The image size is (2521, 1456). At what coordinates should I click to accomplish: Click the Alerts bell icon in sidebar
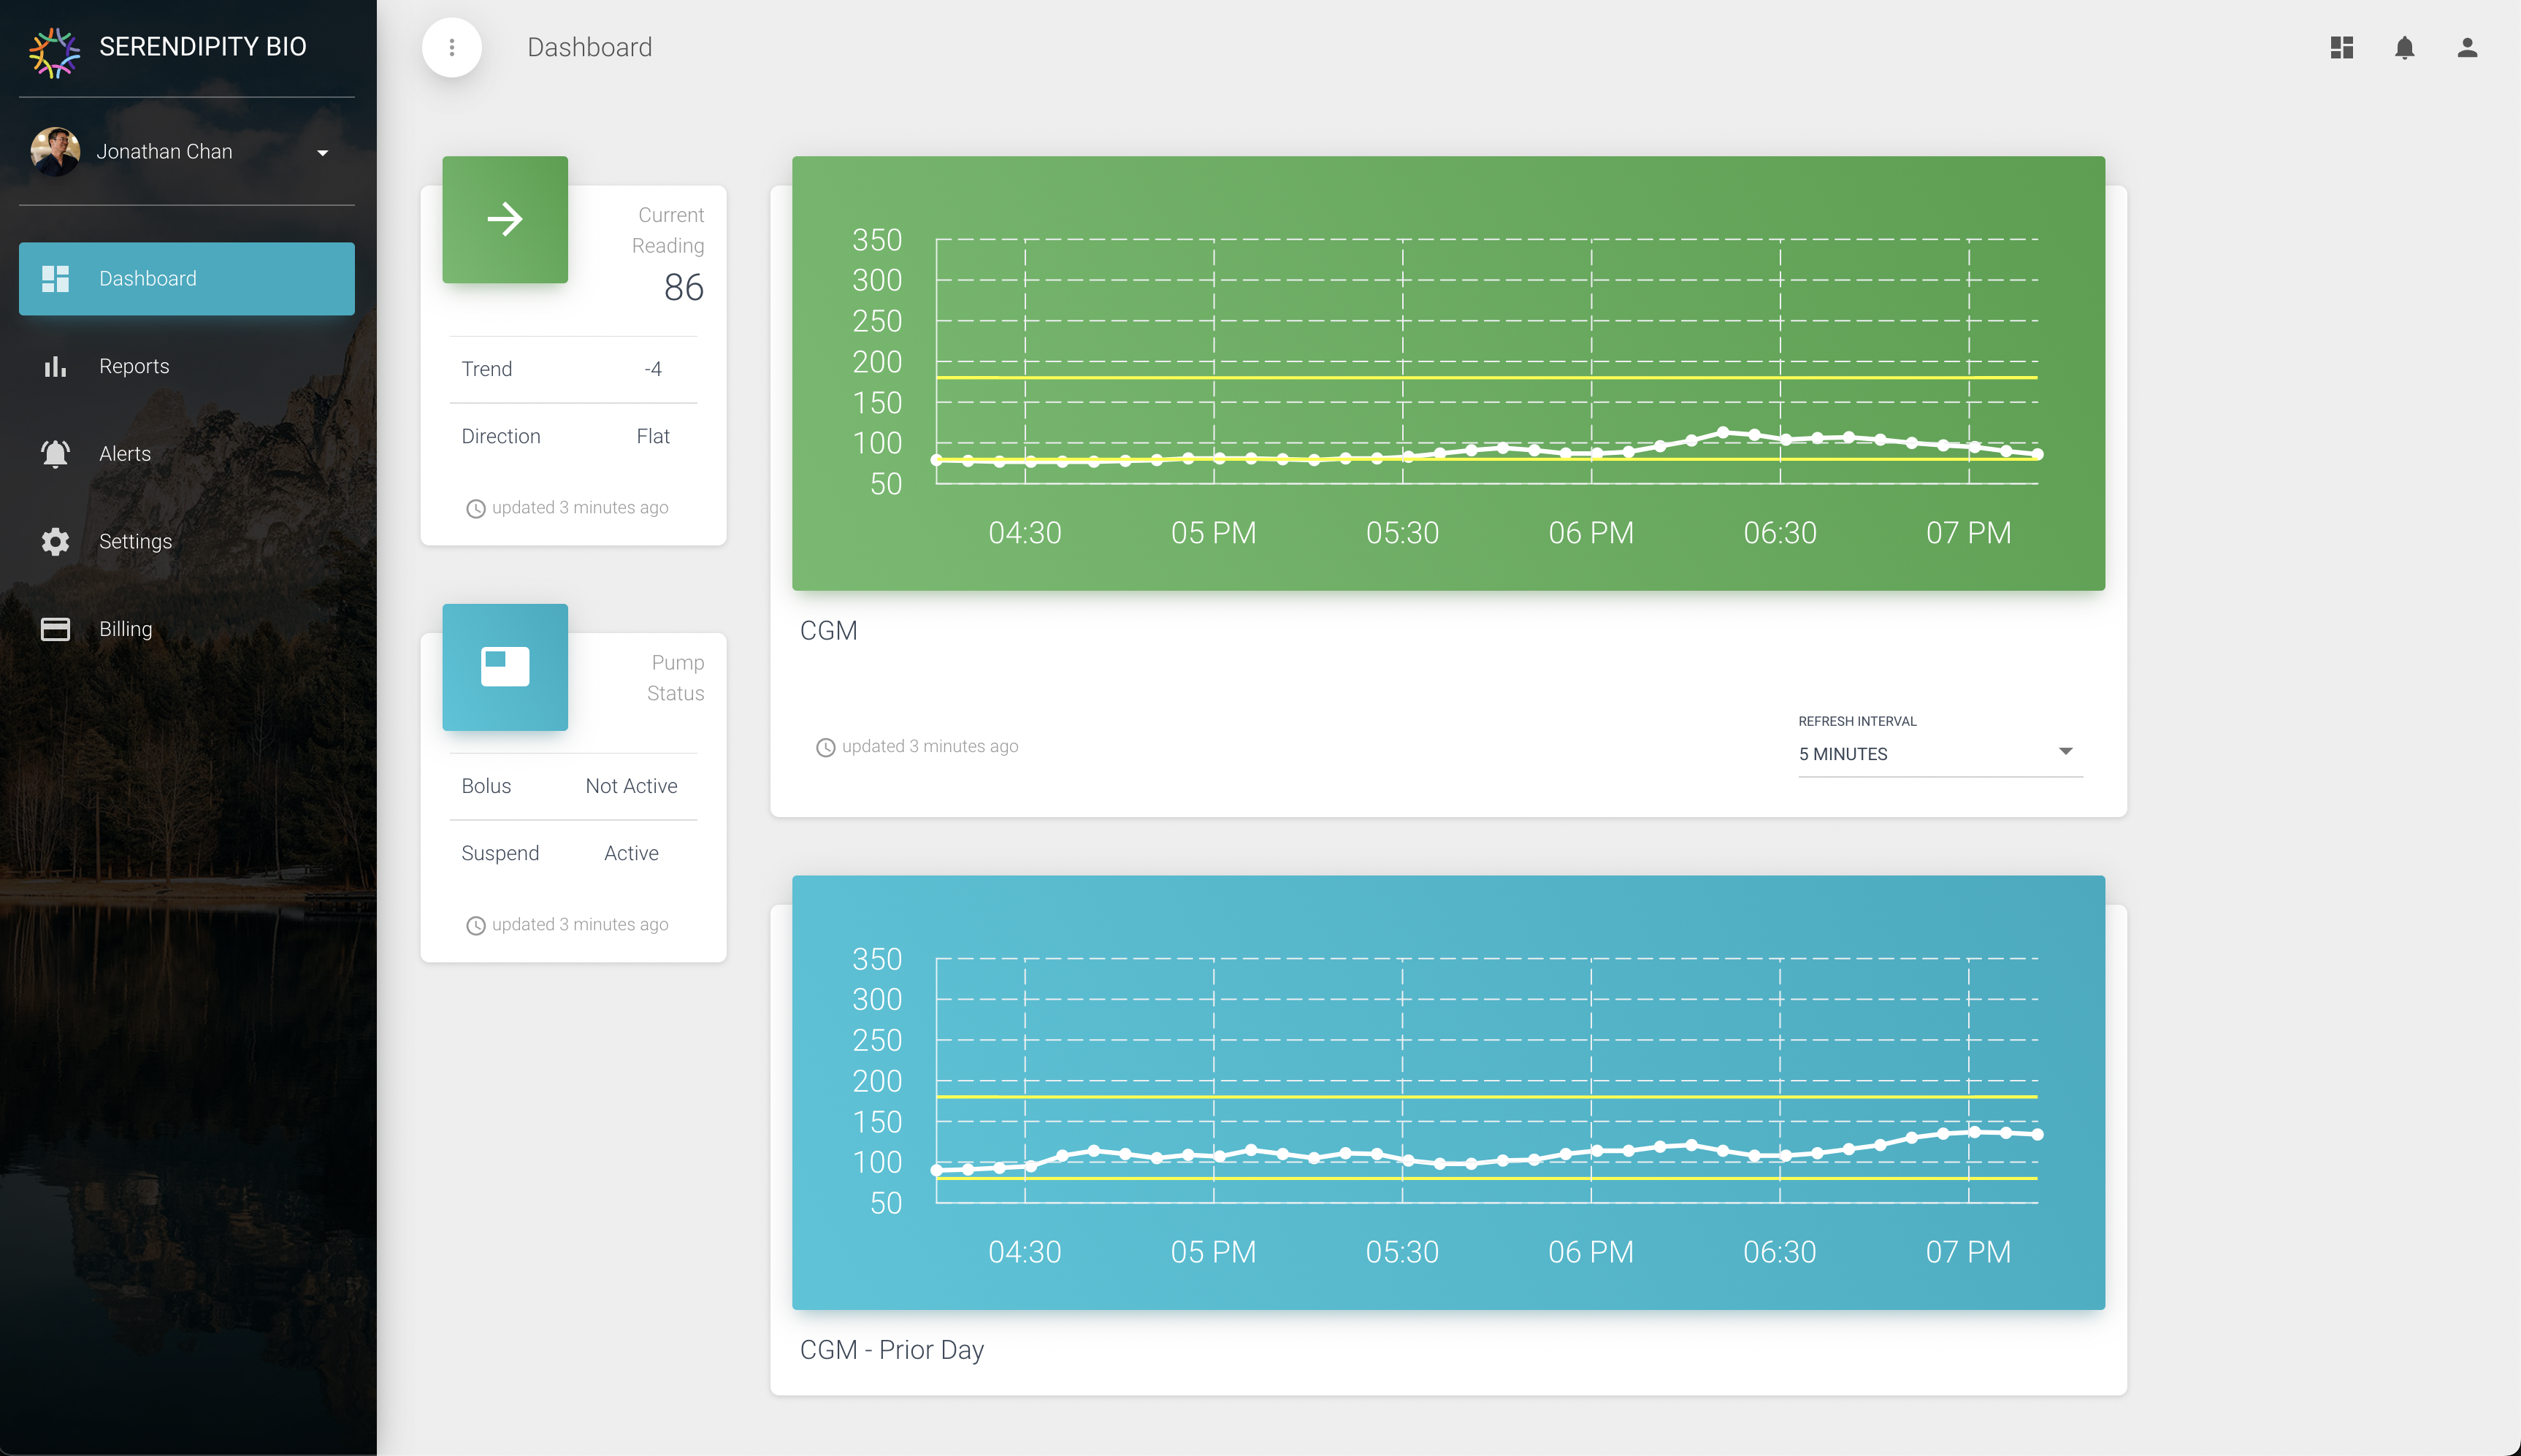[x=55, y=454]
